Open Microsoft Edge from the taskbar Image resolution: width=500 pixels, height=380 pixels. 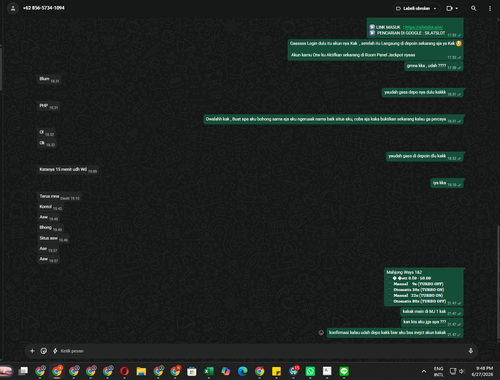tap(243, 371)
